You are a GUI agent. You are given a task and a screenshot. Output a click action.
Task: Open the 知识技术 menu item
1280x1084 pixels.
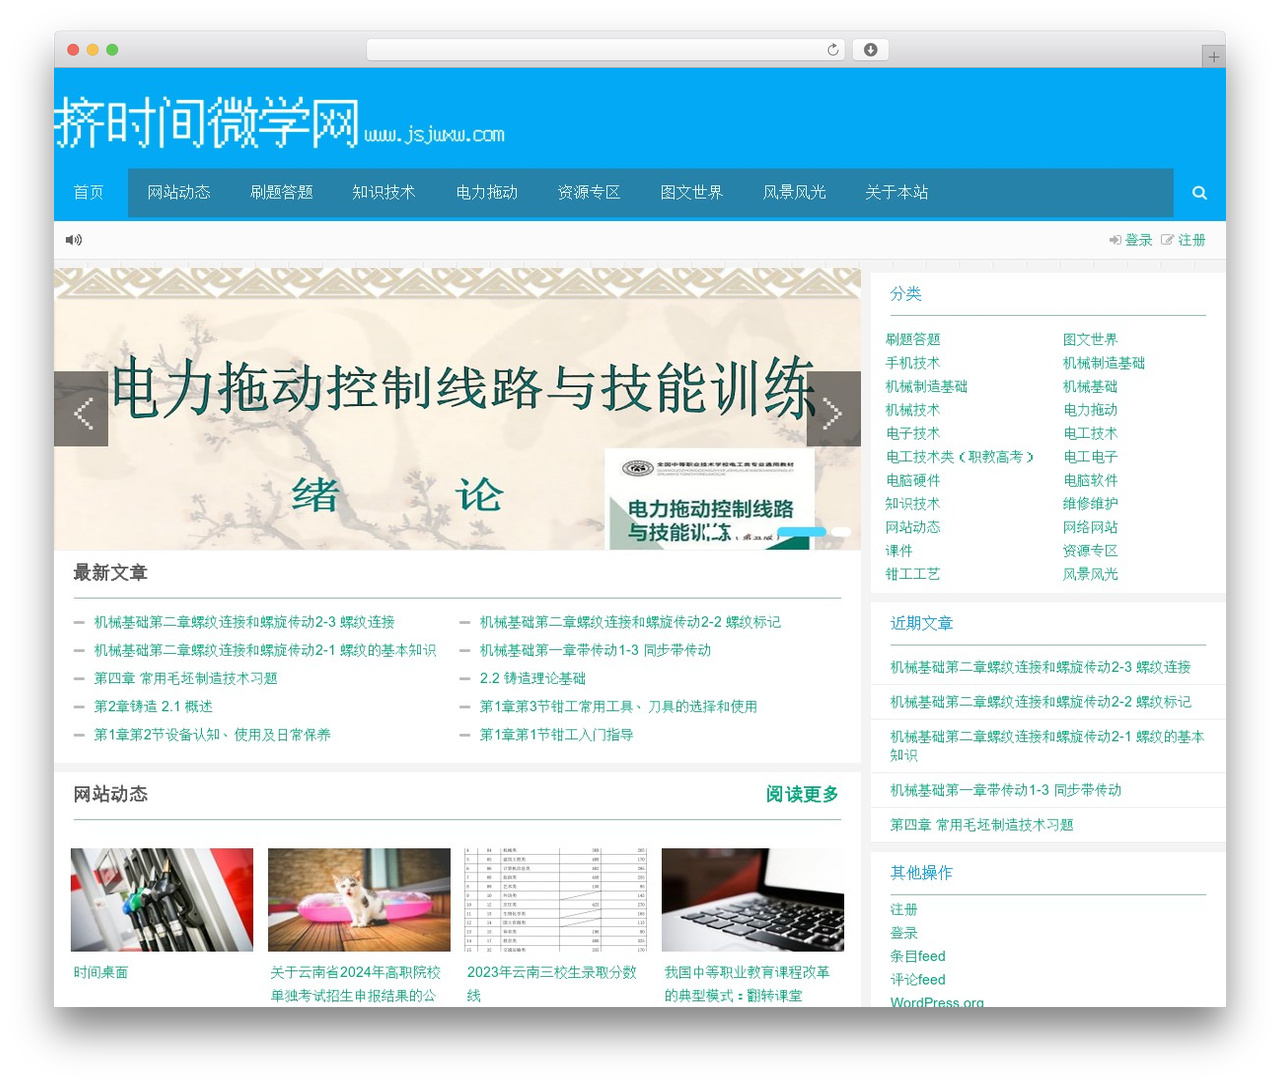(x=384, y=193)
